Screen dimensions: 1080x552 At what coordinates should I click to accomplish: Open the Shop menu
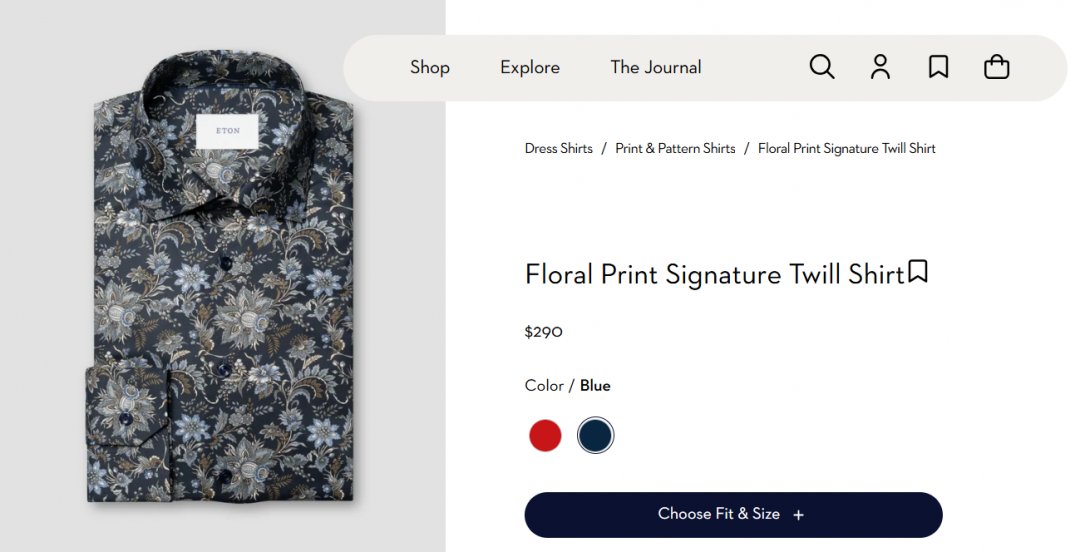tap(430, 67)
